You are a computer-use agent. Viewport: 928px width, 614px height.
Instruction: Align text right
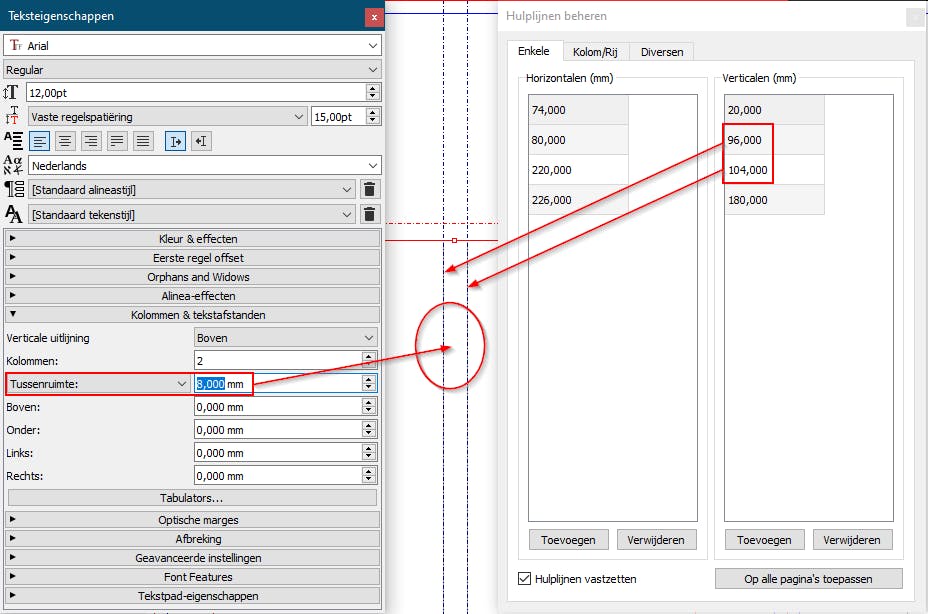click(91, 141)
